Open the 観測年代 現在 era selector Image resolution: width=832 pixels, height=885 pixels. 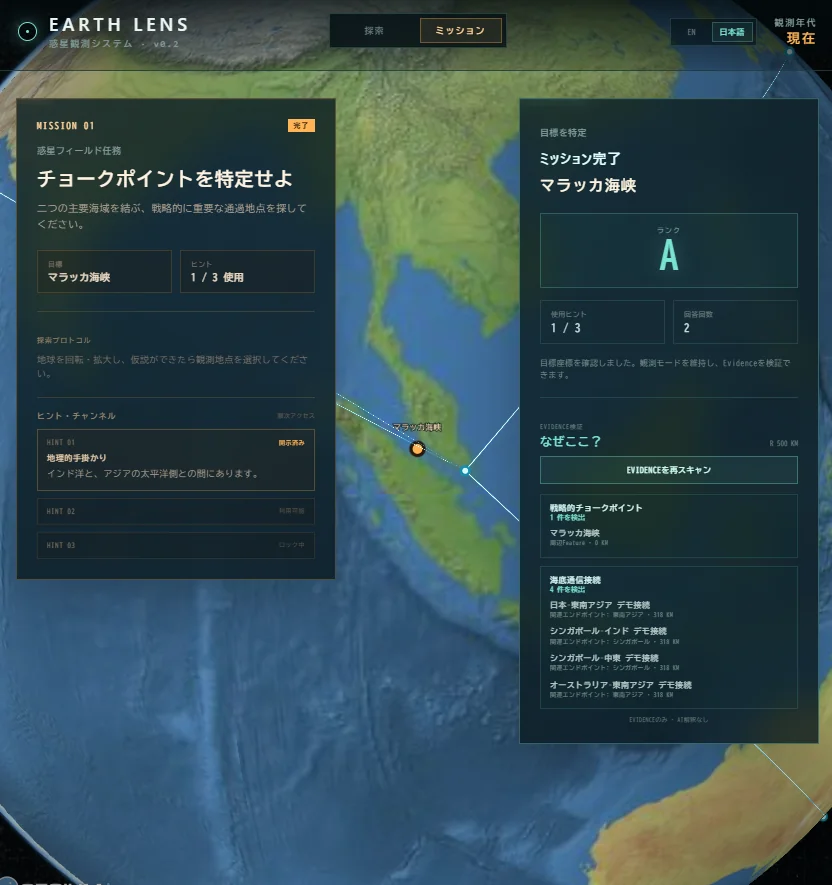795,31
